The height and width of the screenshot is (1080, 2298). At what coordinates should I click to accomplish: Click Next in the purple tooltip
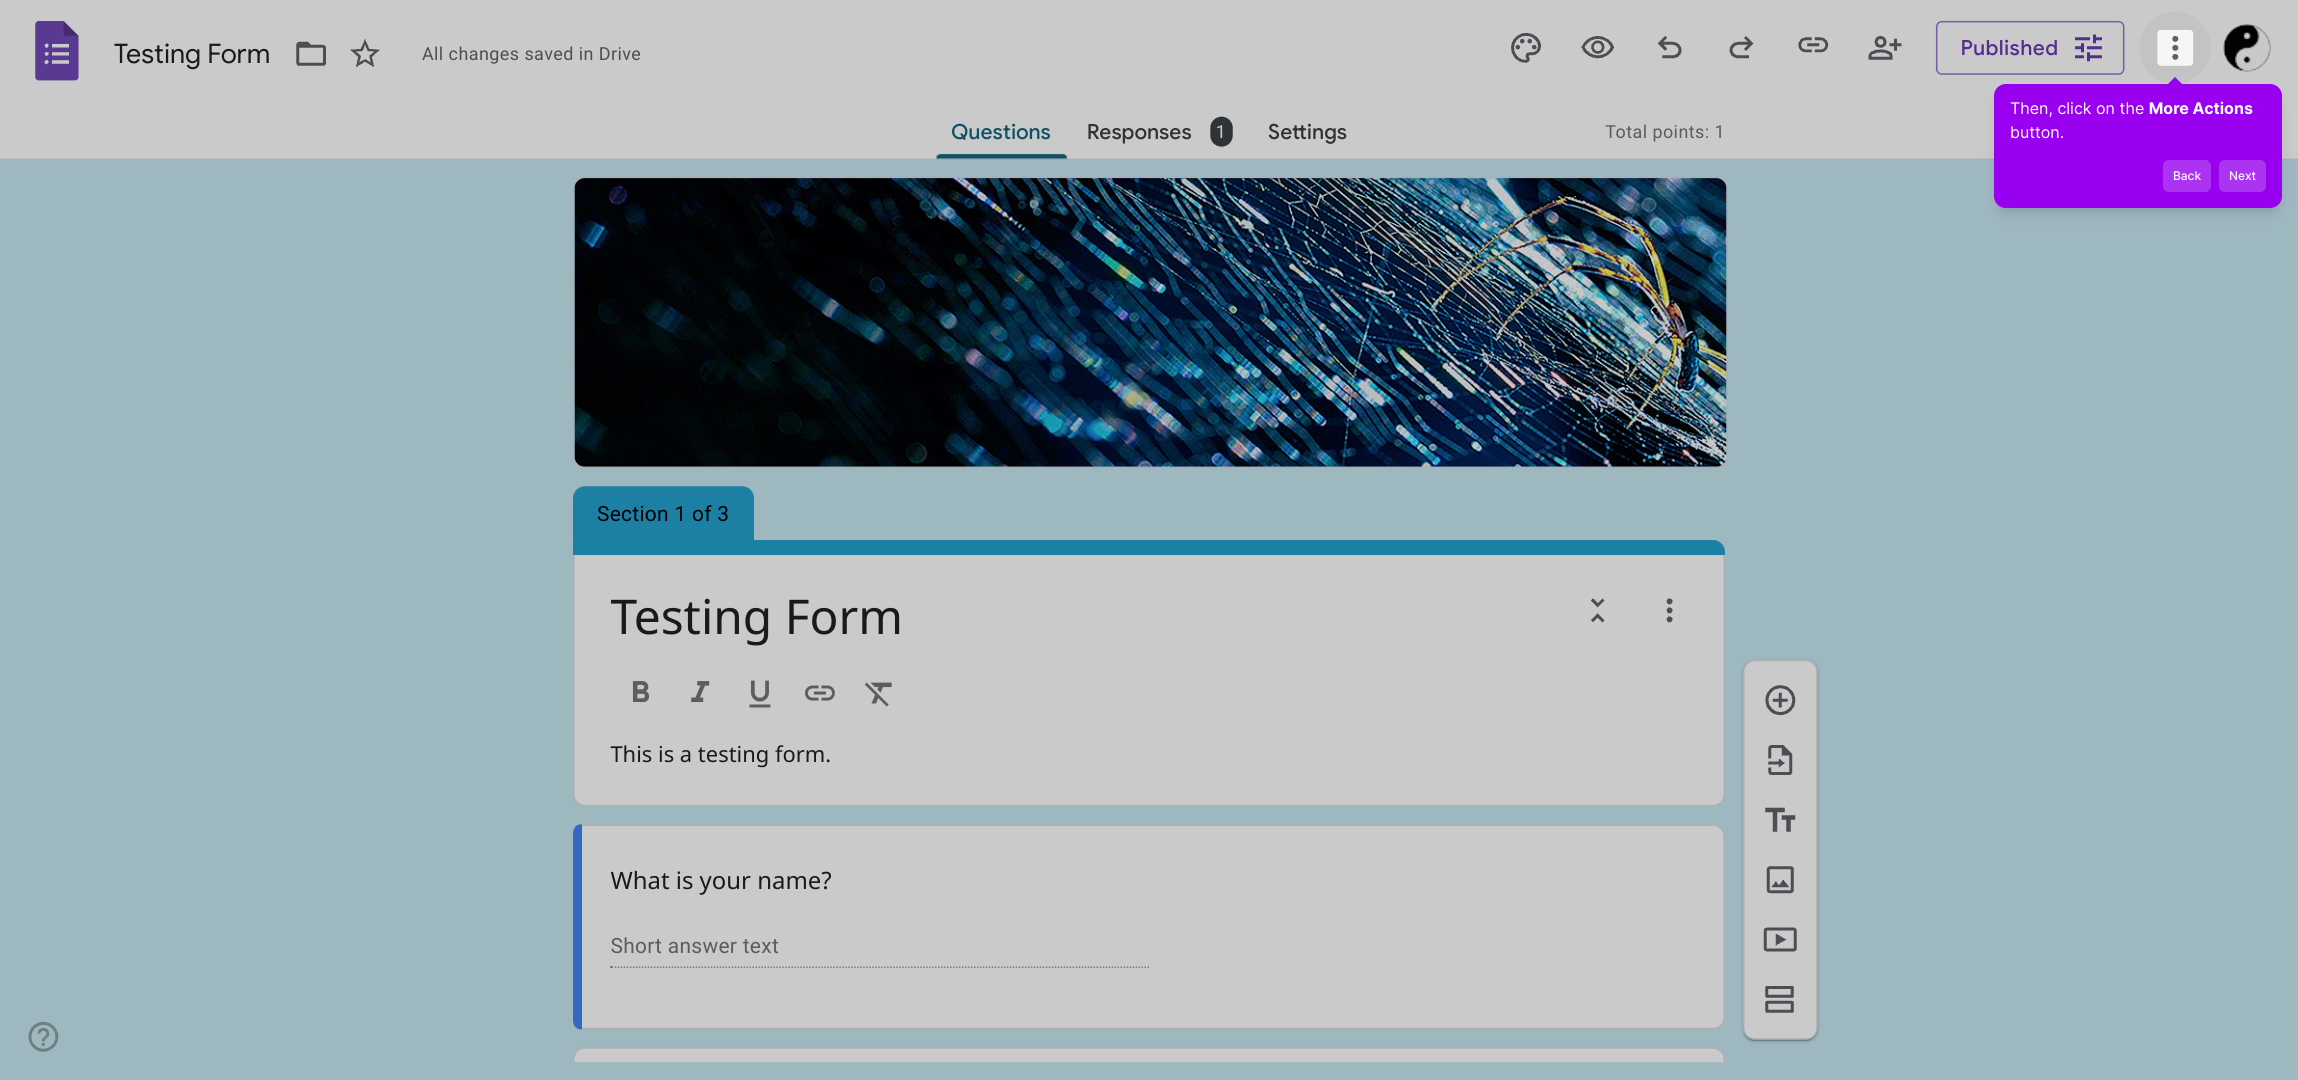tap(2241, 176)
